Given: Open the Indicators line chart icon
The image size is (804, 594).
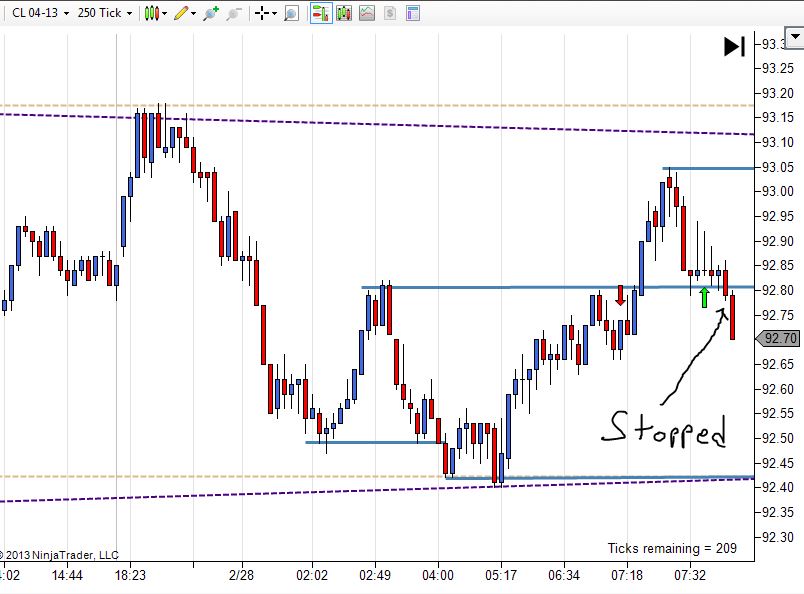Looking at the screenshot, I should point(367,13).
